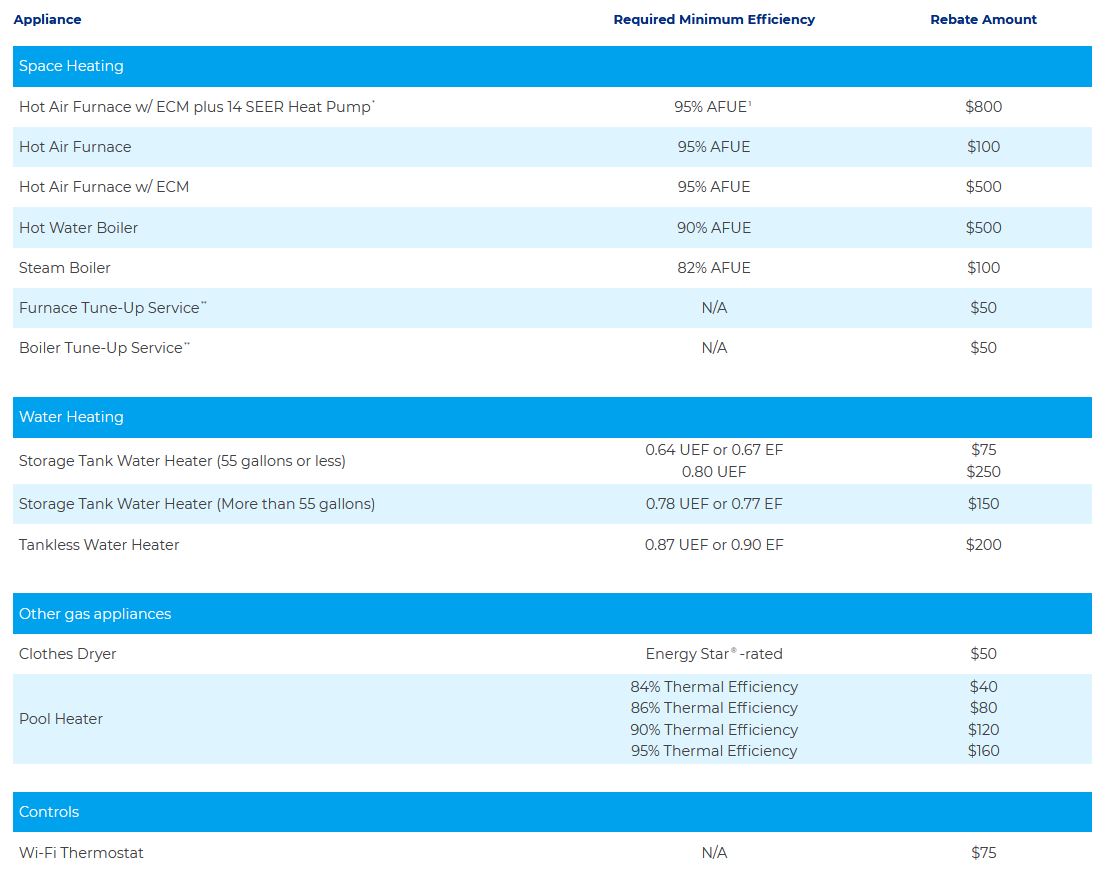This screenshot has height=875, width=1106.
Task: Select the Pool Heater appliance label
Action: point(61,719)
